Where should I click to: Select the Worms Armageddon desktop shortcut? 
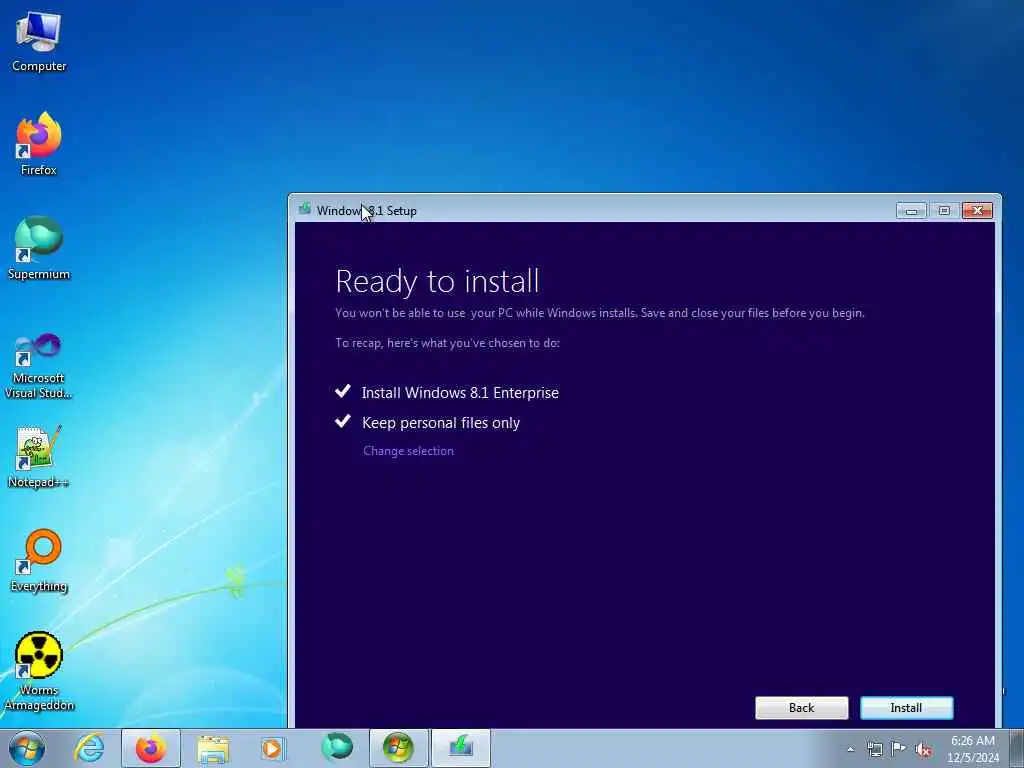pos(39,671)
